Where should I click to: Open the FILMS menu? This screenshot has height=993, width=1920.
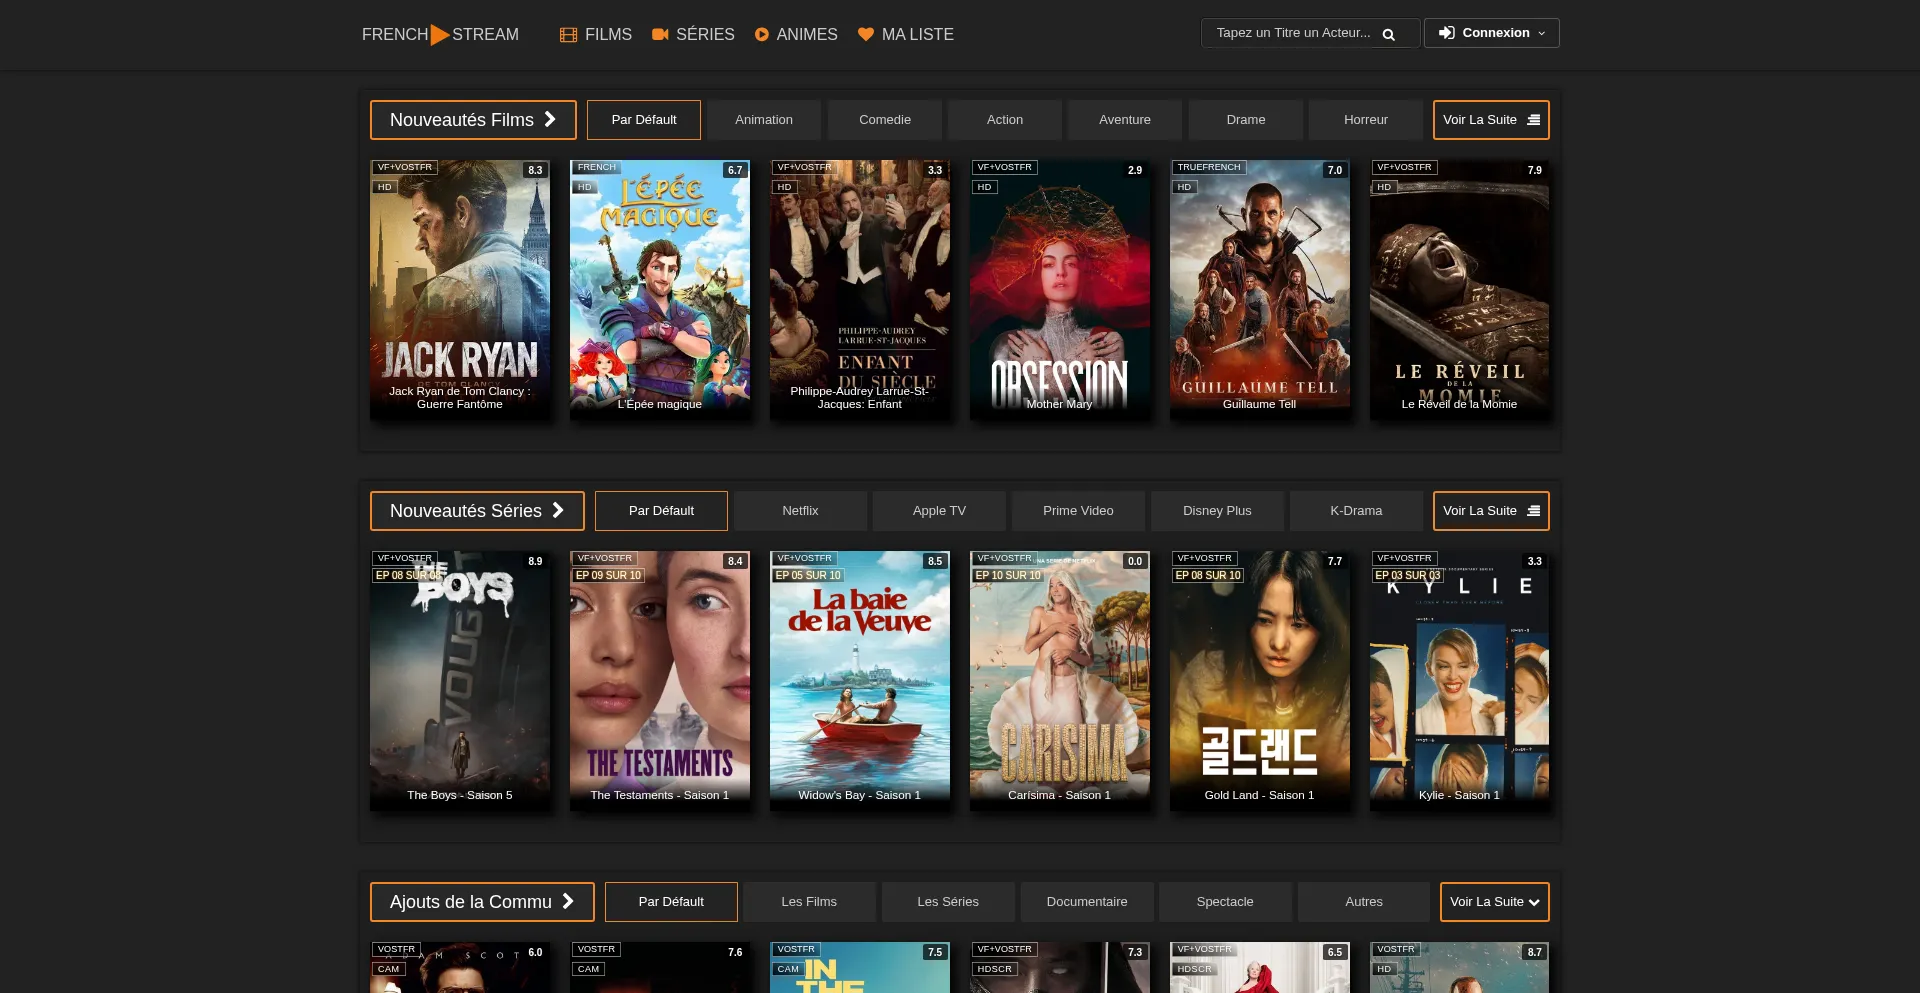[596, 34]
